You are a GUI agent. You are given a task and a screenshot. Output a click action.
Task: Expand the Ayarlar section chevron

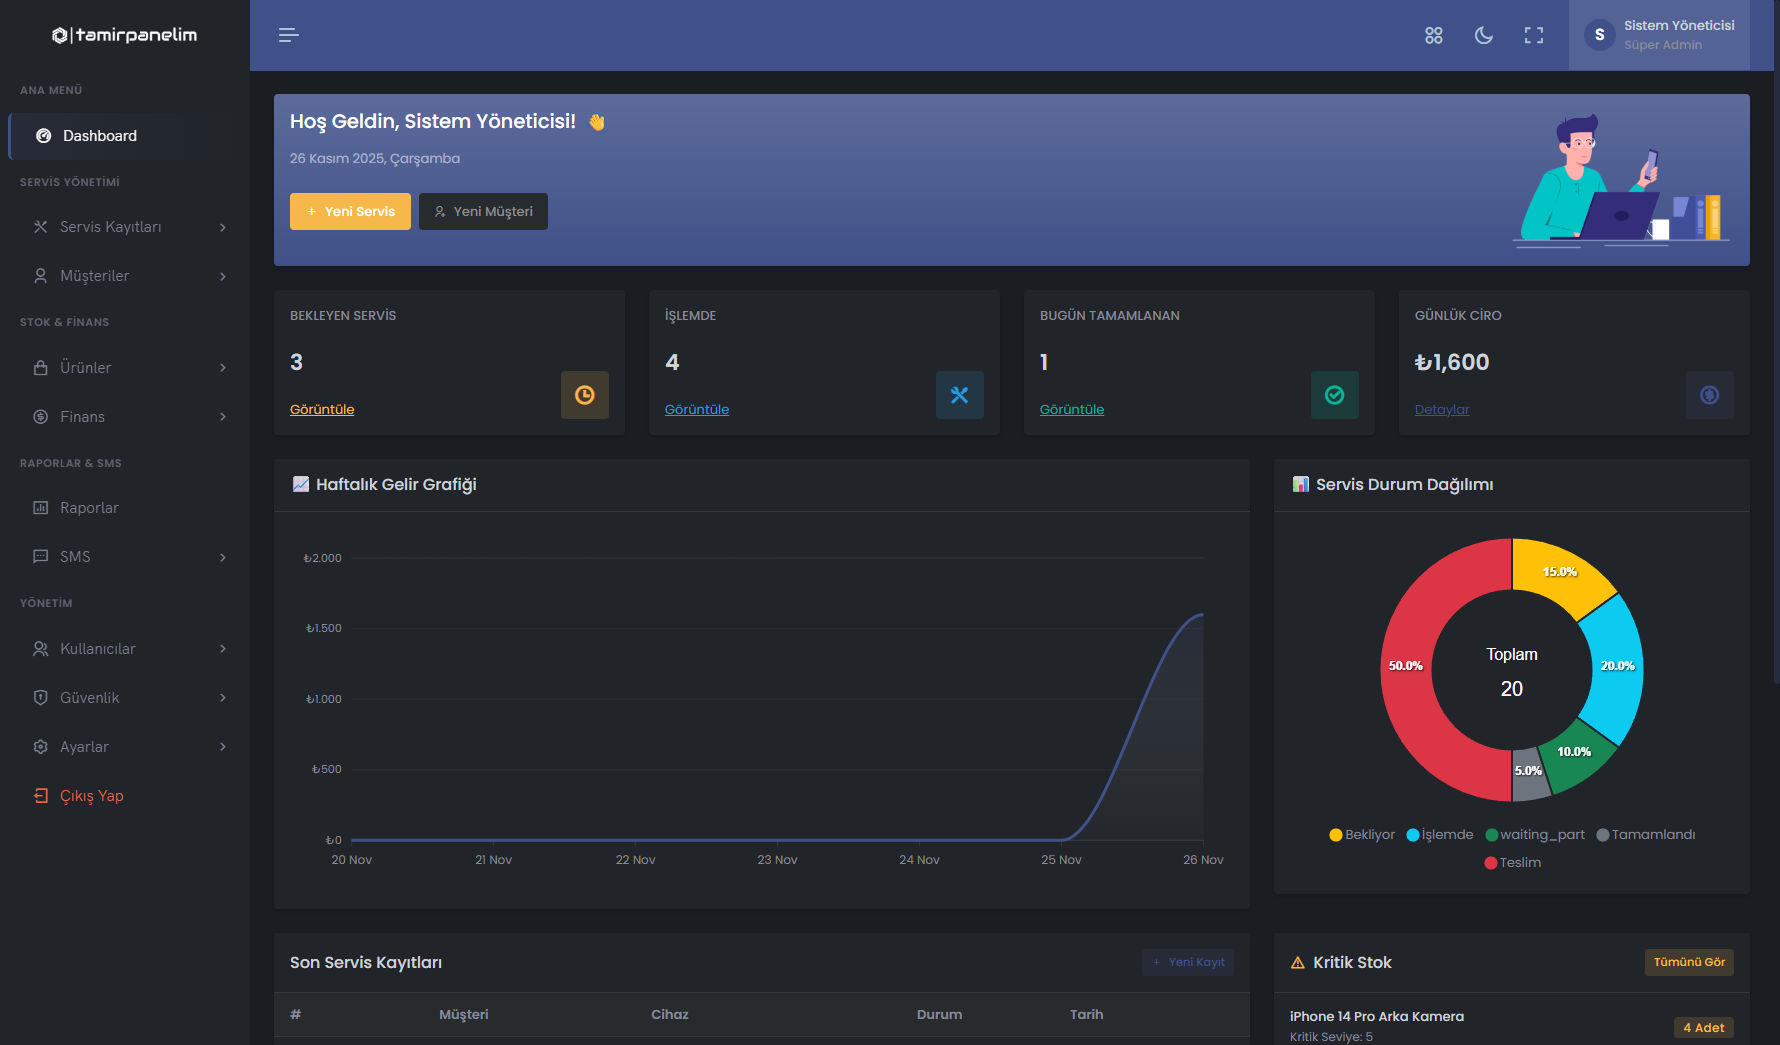[222, 746]
